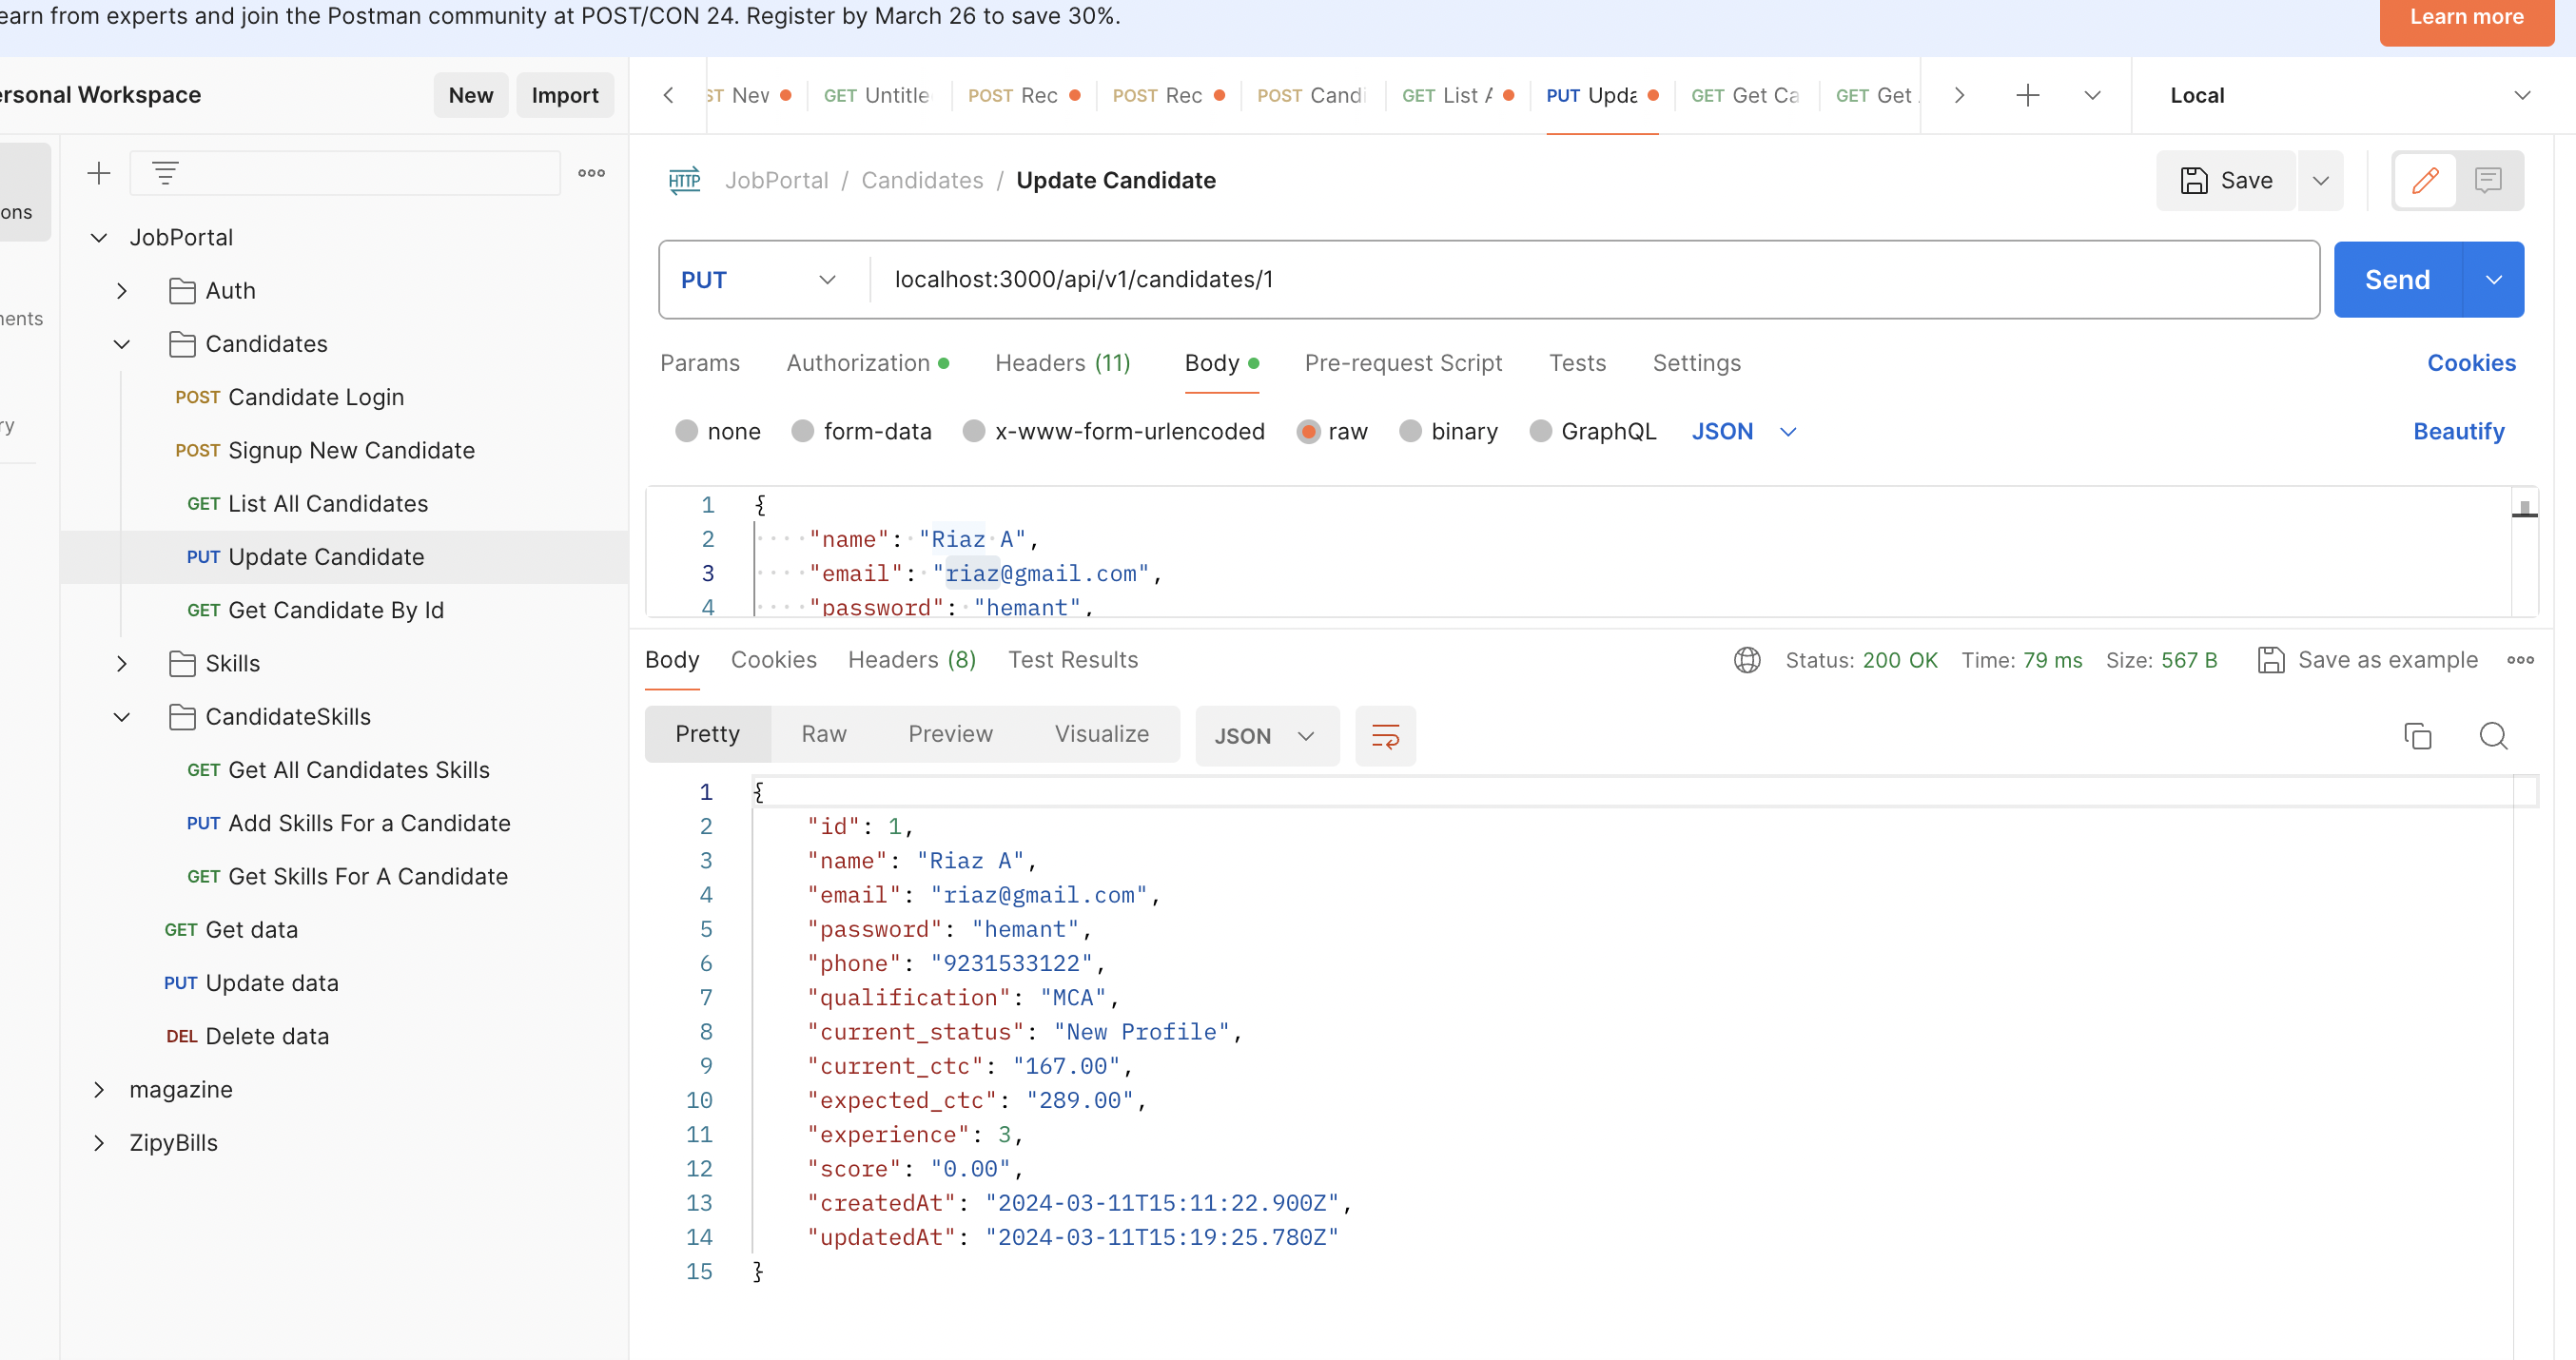Click the Beautify link
The height and width of the screenshot is (1360, 2576).
[2457, 431]
